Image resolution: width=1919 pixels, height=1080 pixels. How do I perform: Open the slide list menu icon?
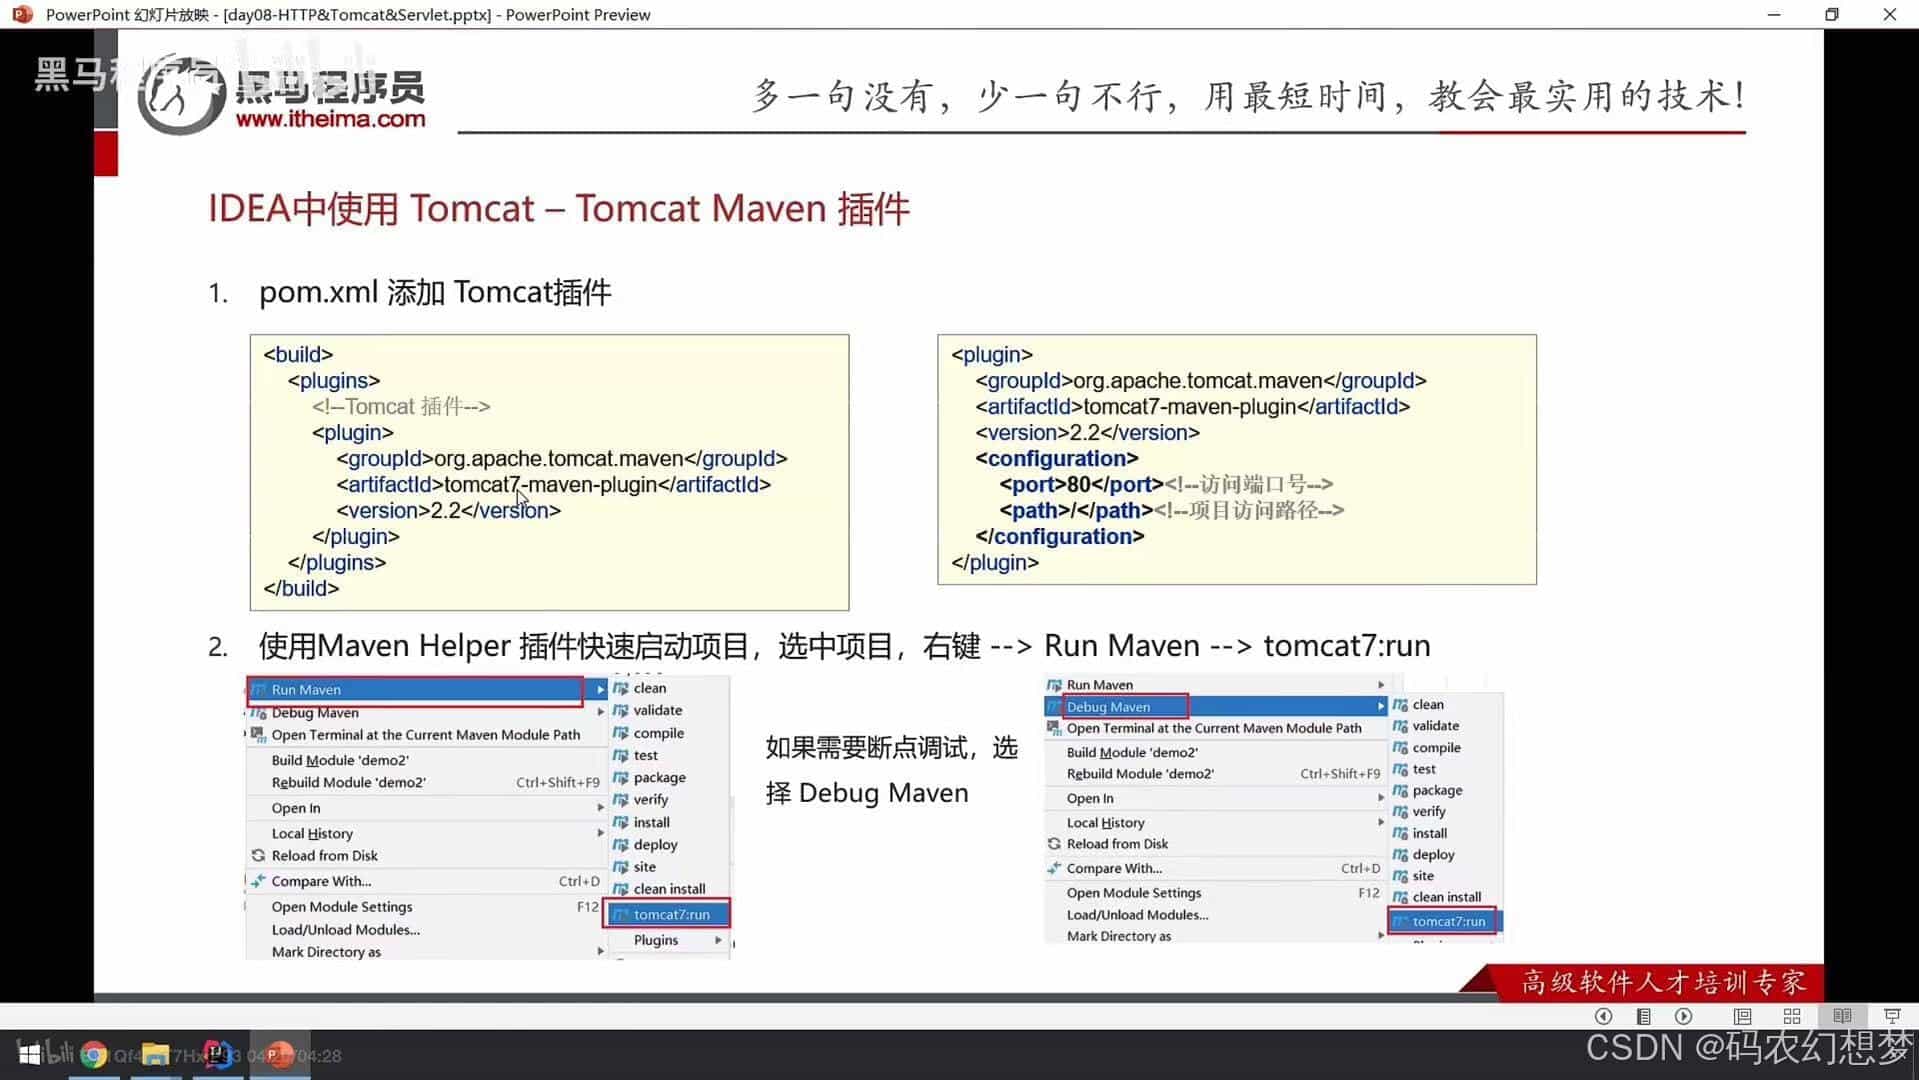click(x=1643, y=1016)
